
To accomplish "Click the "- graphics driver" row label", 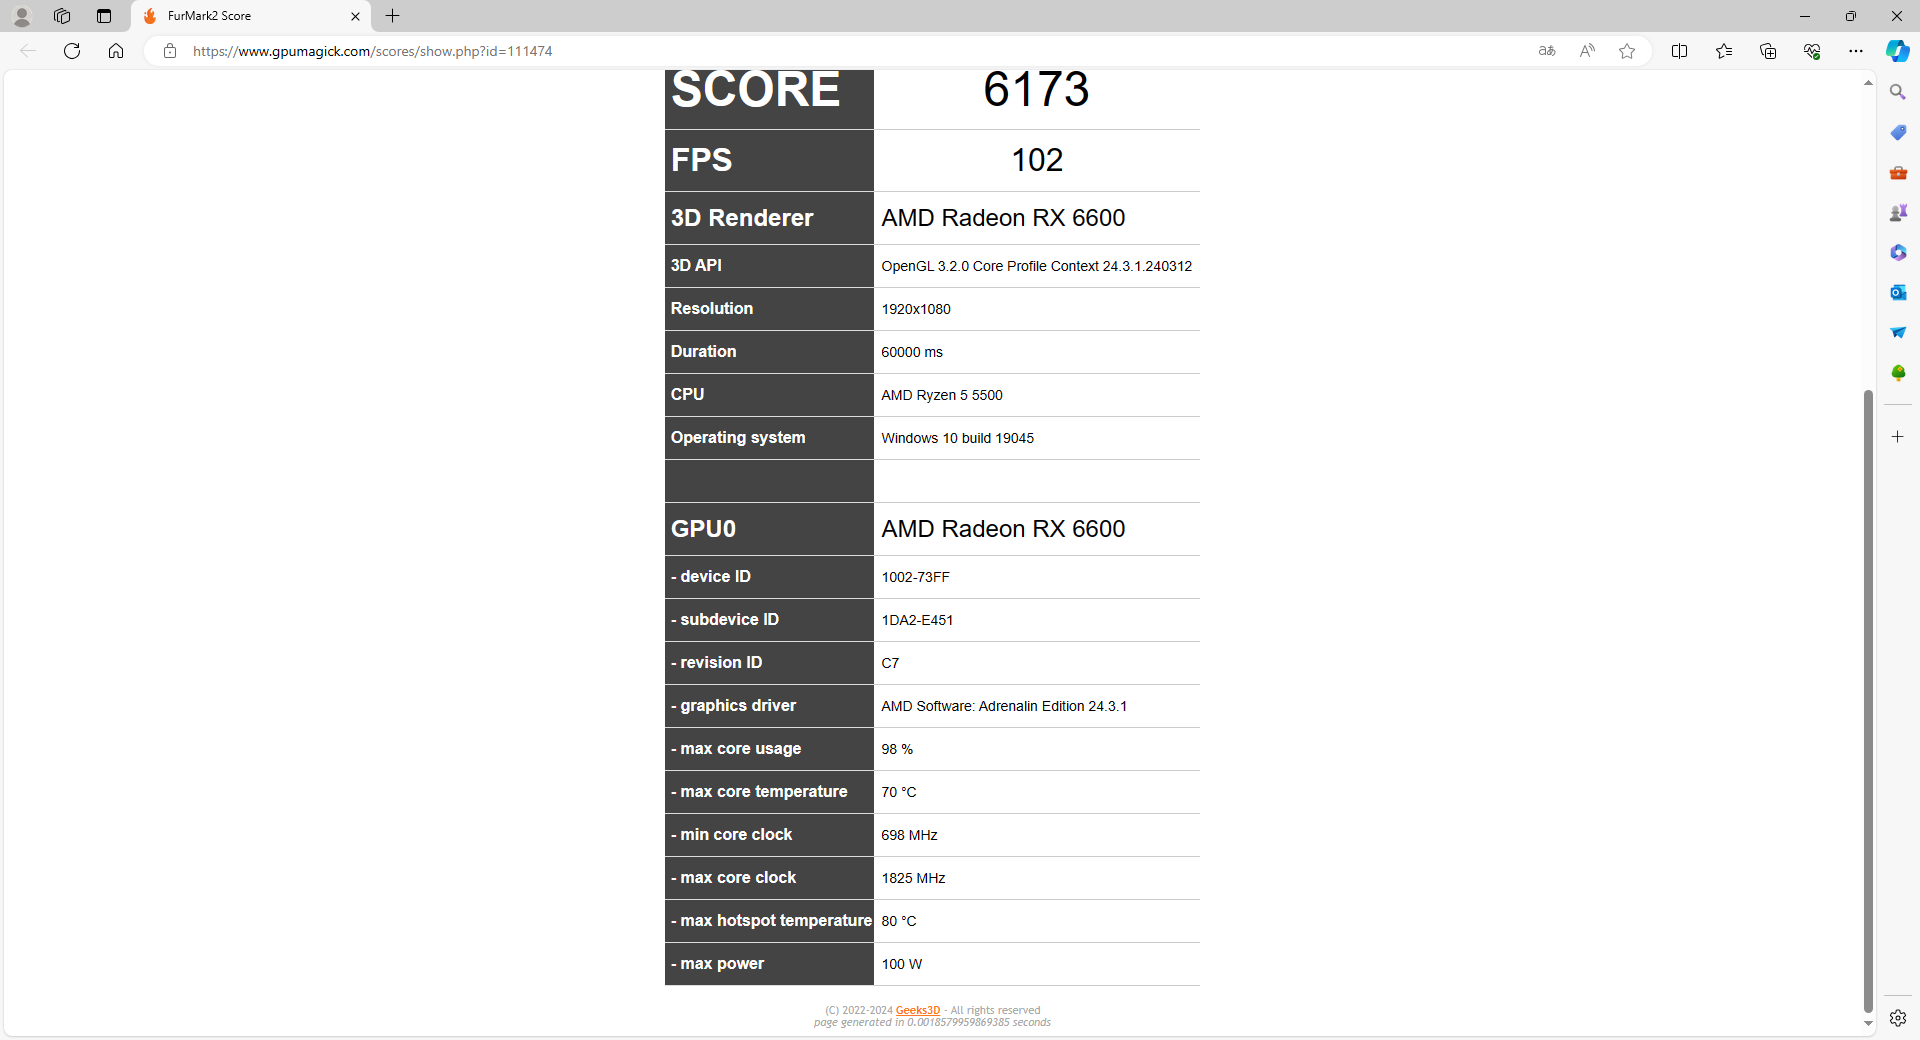I will 734,706.
